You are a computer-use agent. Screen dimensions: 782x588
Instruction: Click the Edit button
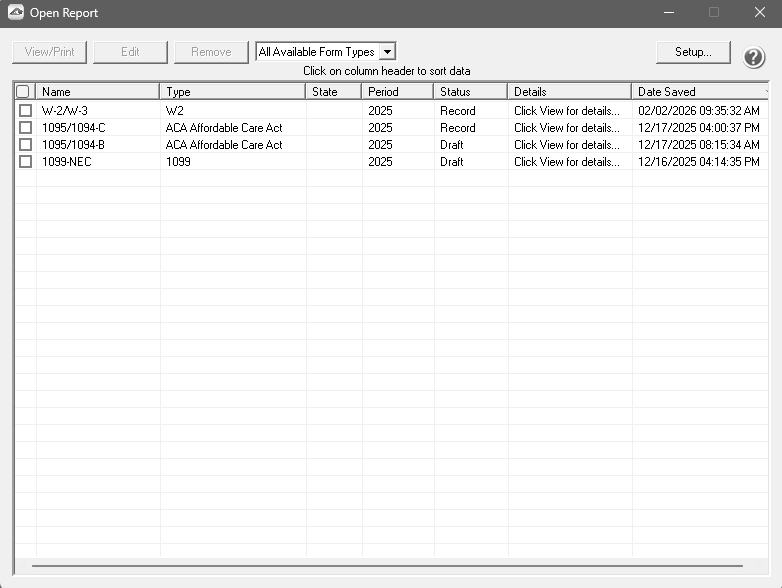click(x=130, y=52)
